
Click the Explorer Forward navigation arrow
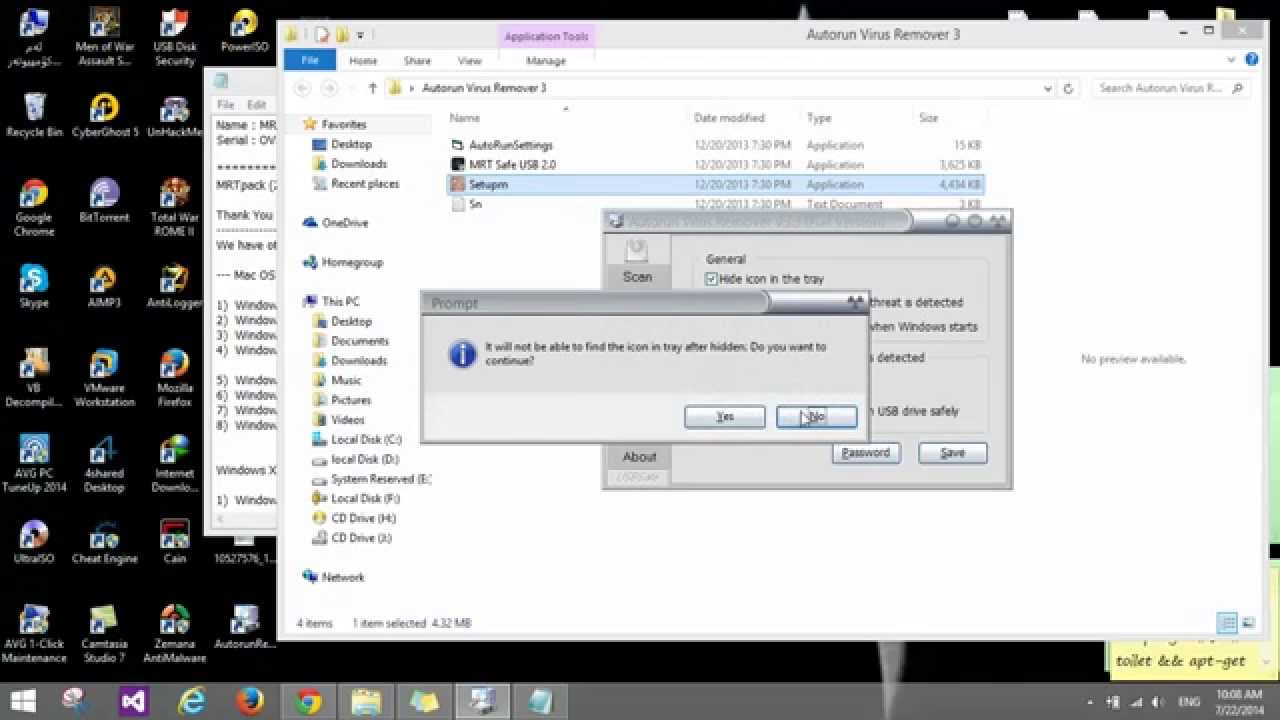click(x=330, y=88)
